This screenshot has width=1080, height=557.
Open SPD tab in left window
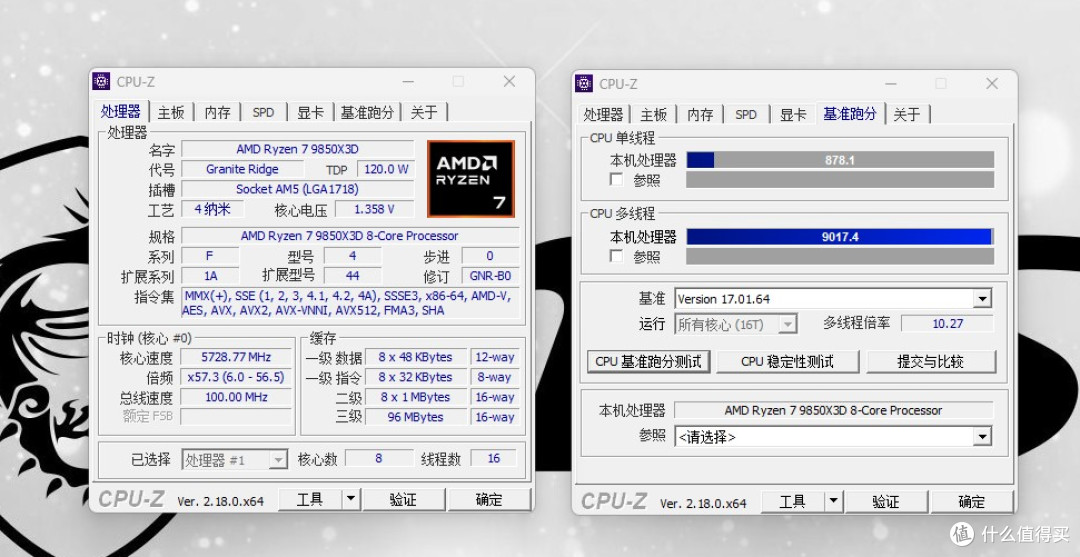click(x=263, y=112)
